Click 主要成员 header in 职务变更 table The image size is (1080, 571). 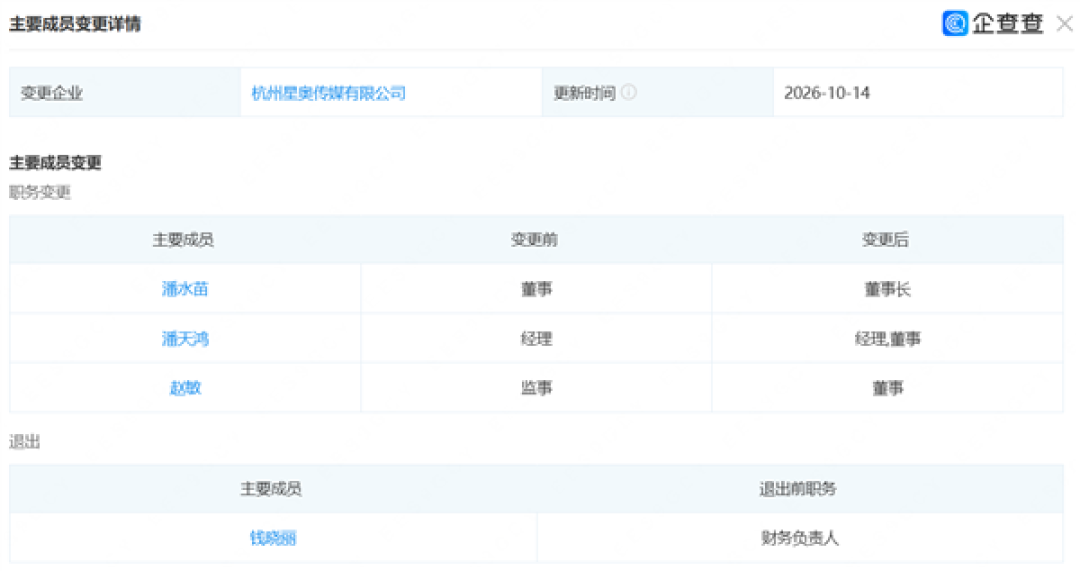[183, 239]
